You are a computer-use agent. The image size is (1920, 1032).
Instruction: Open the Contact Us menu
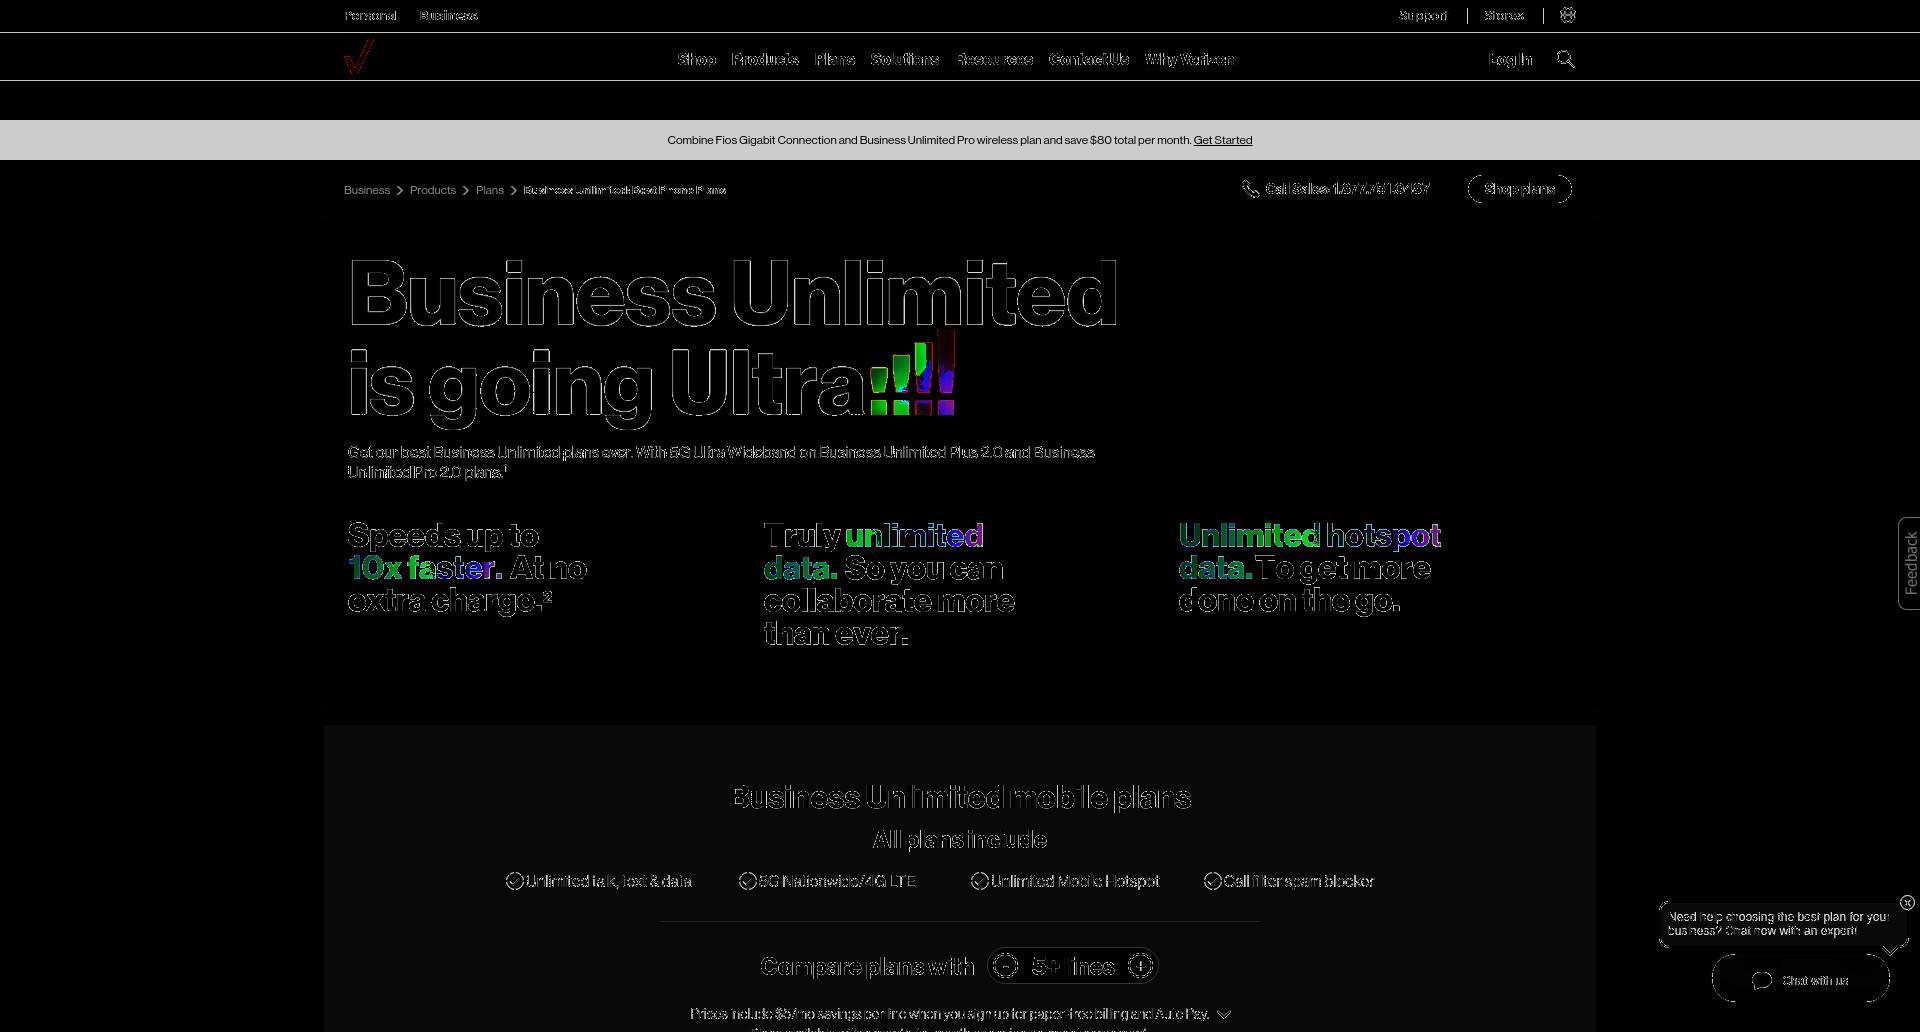pos(1089,60)
